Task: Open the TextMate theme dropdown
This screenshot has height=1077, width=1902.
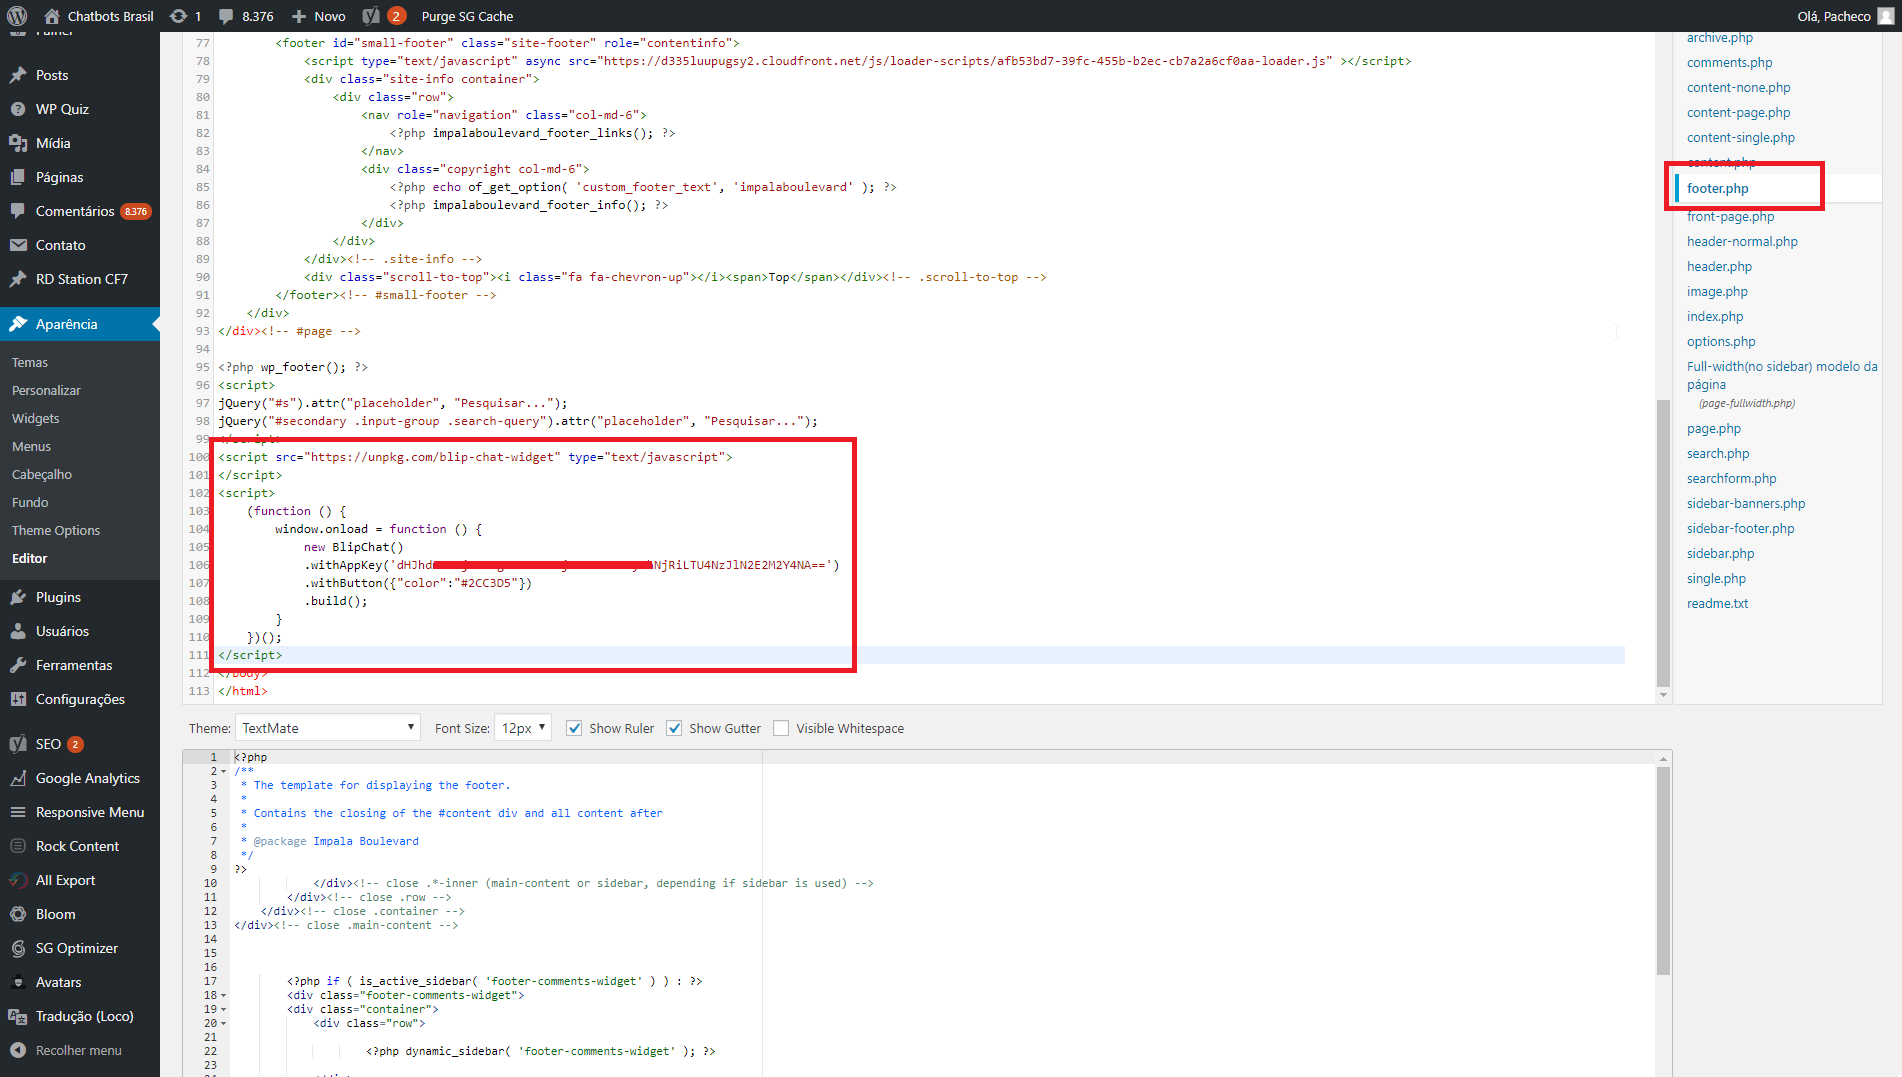Action: pos(328,727)
